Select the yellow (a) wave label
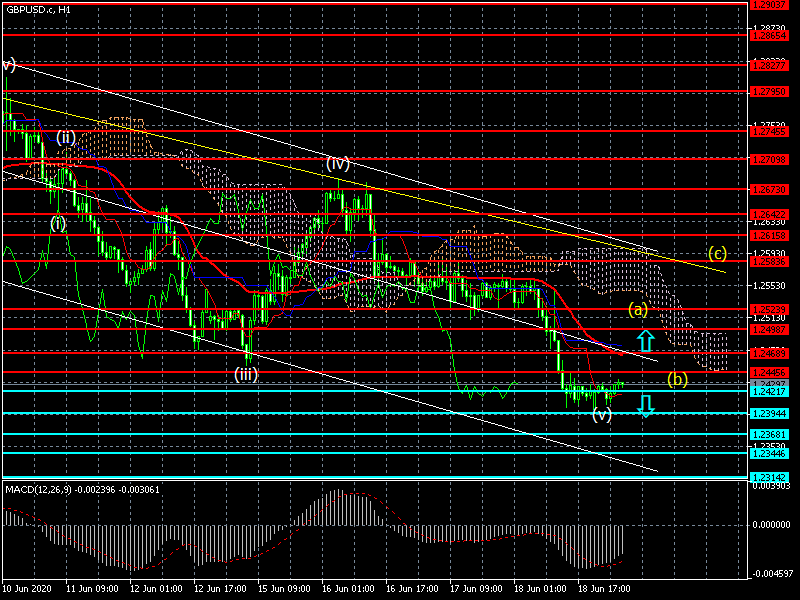This screenshot has height=600, width=800. coord(638,309)
